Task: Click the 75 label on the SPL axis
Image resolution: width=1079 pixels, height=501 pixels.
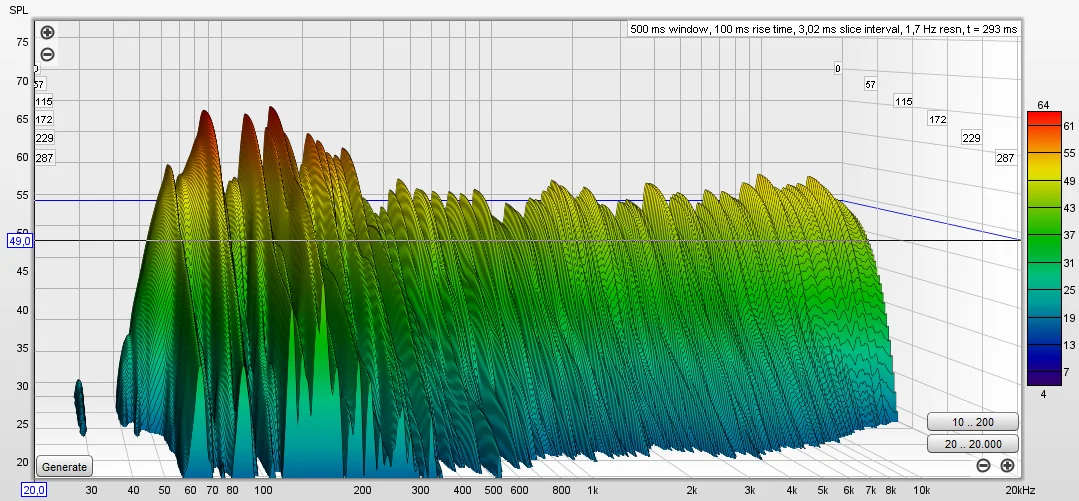Action: (22, 42)
